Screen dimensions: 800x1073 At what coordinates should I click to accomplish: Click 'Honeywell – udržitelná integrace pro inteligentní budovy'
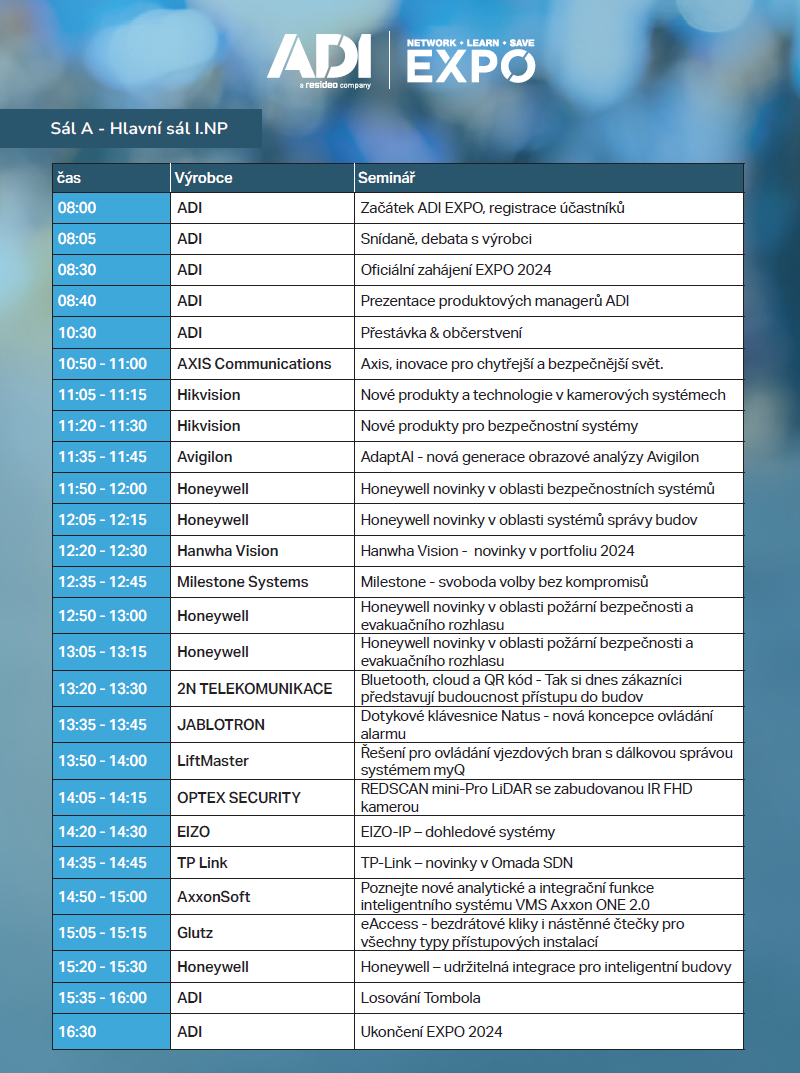click(x=546, y=967)
